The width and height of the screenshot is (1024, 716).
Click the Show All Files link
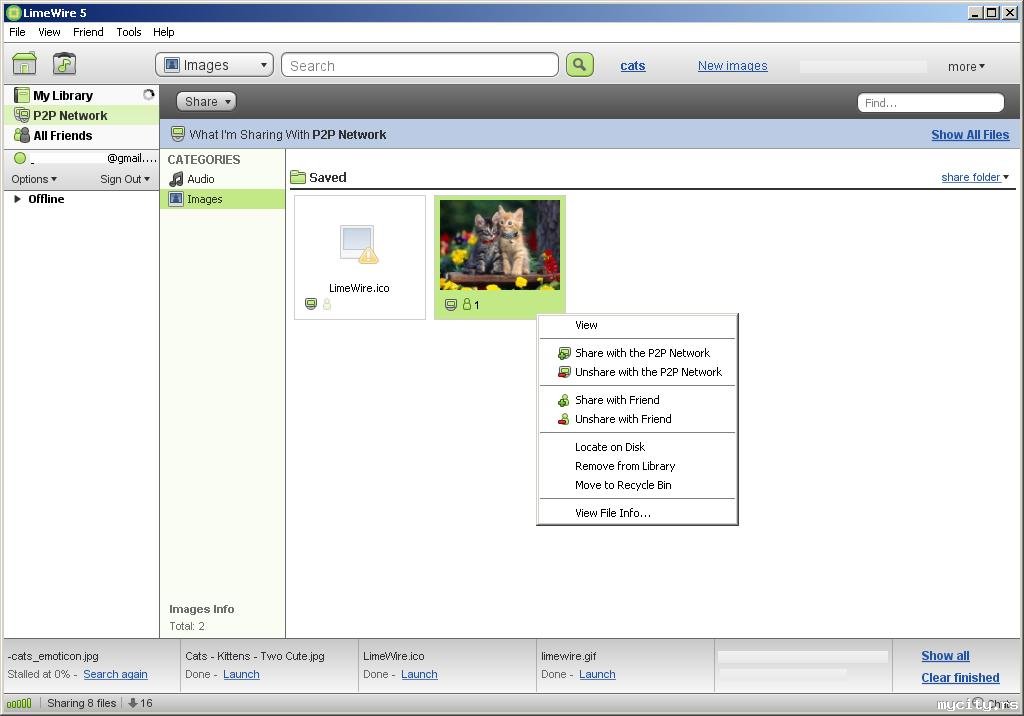point(970,135)
